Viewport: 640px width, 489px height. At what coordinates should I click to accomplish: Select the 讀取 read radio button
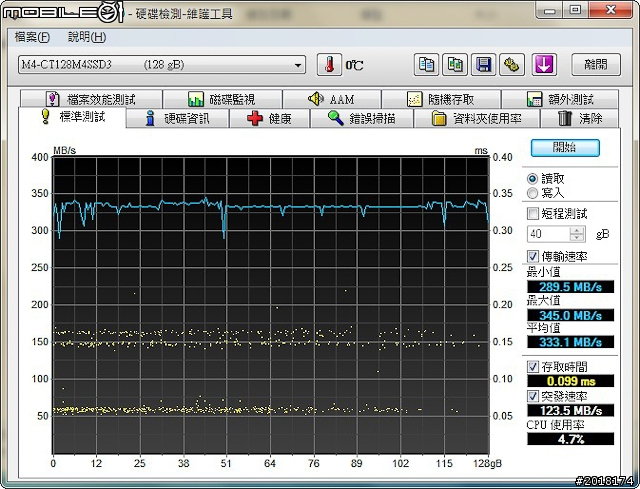(x=533, y=177)
